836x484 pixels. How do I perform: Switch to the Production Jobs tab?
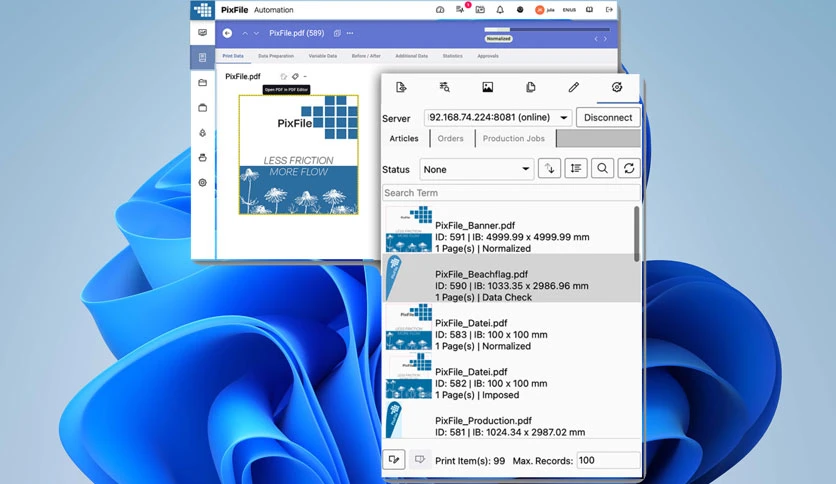(514, 139)
